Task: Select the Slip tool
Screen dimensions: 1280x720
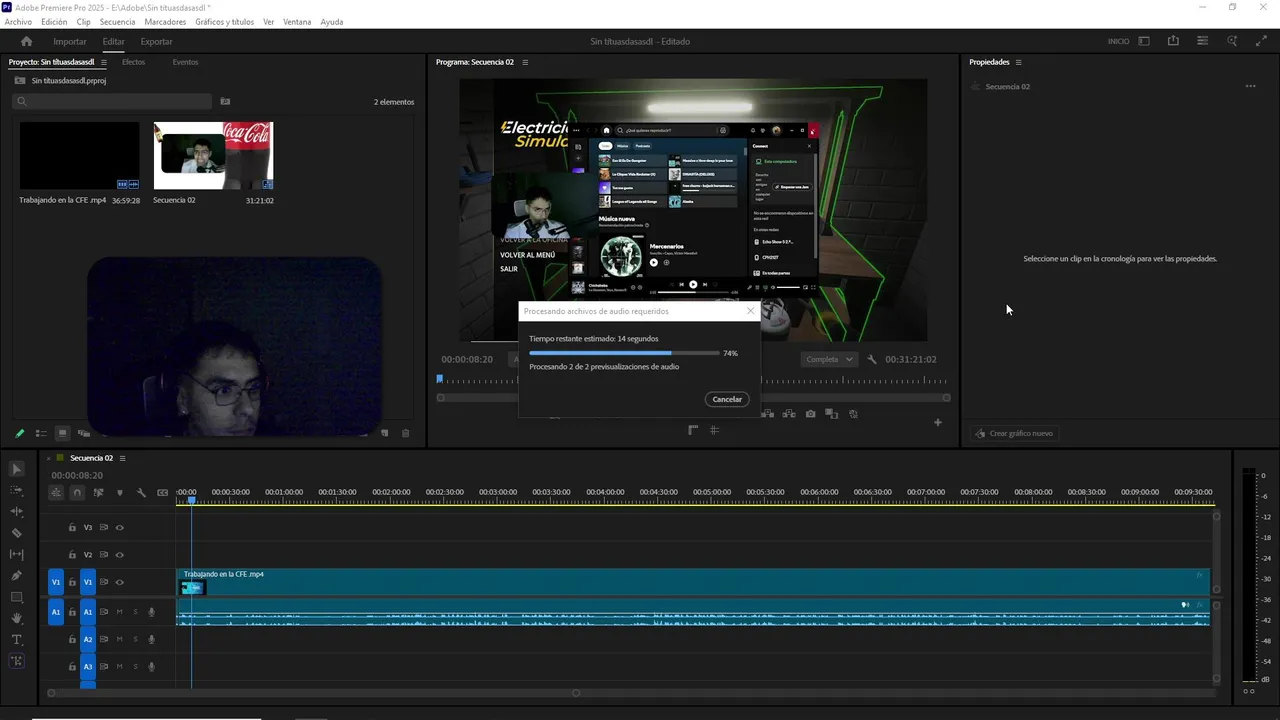Action: pyautogui.click(x=17, y=554)
